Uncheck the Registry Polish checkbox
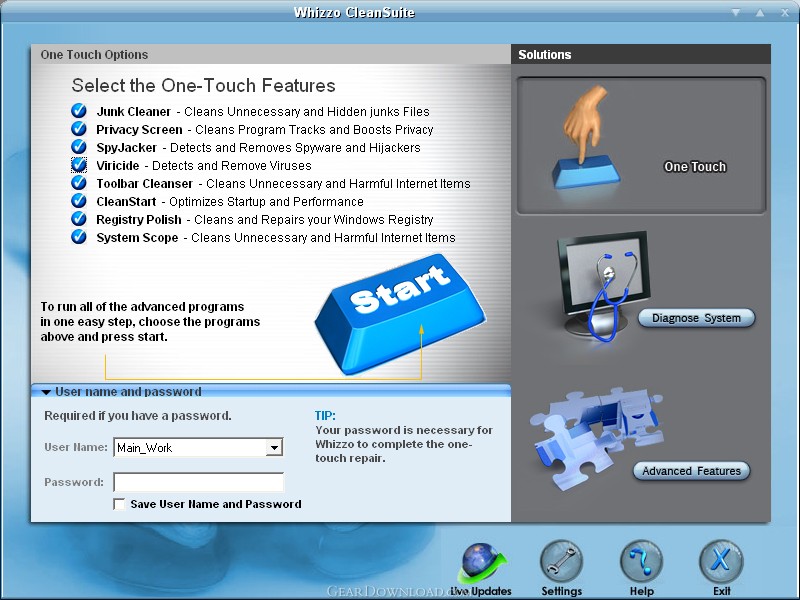The width and height of the screenshot is (800, 600). point(79,219)
